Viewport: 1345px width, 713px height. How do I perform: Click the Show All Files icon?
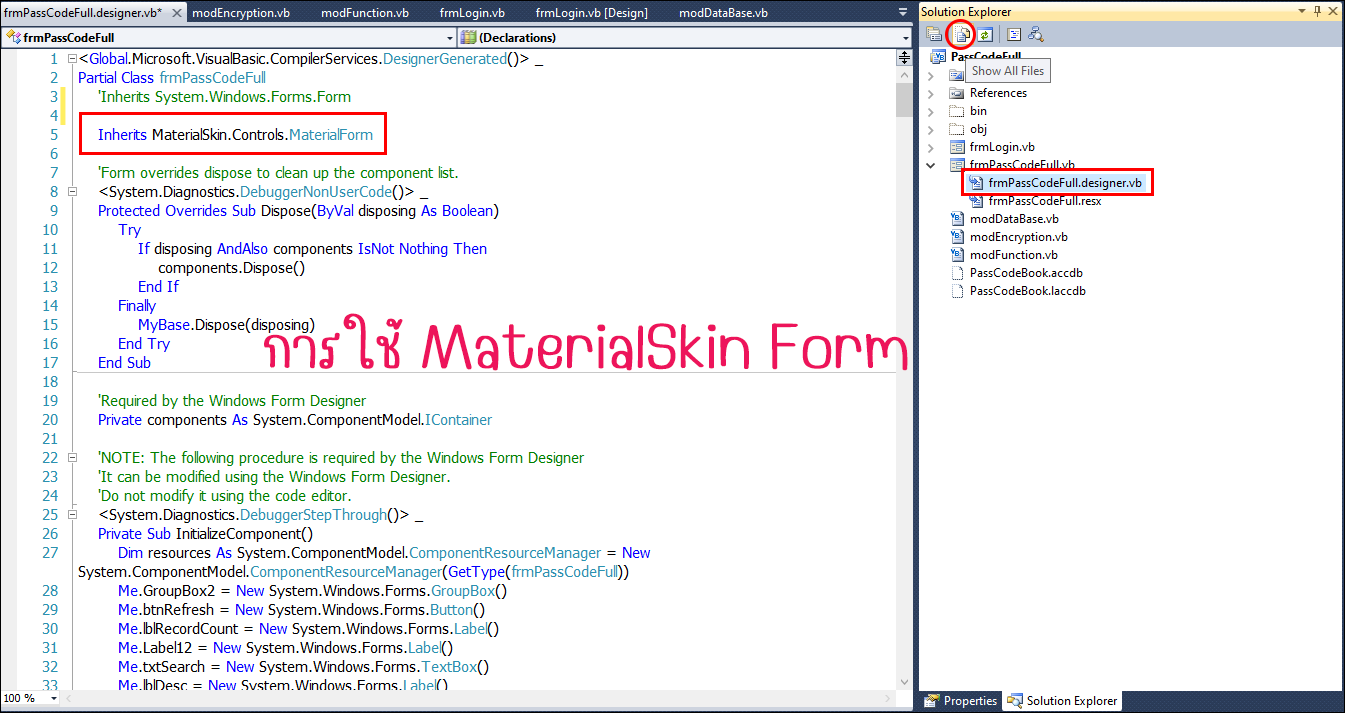pos(961,34)
